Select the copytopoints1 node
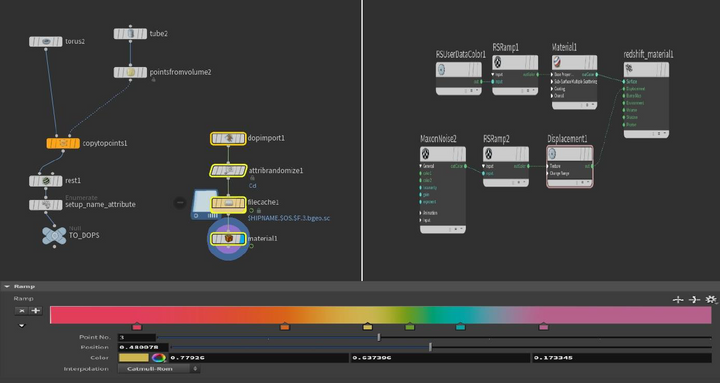This screenshot has width=720, height=383. 63,143
